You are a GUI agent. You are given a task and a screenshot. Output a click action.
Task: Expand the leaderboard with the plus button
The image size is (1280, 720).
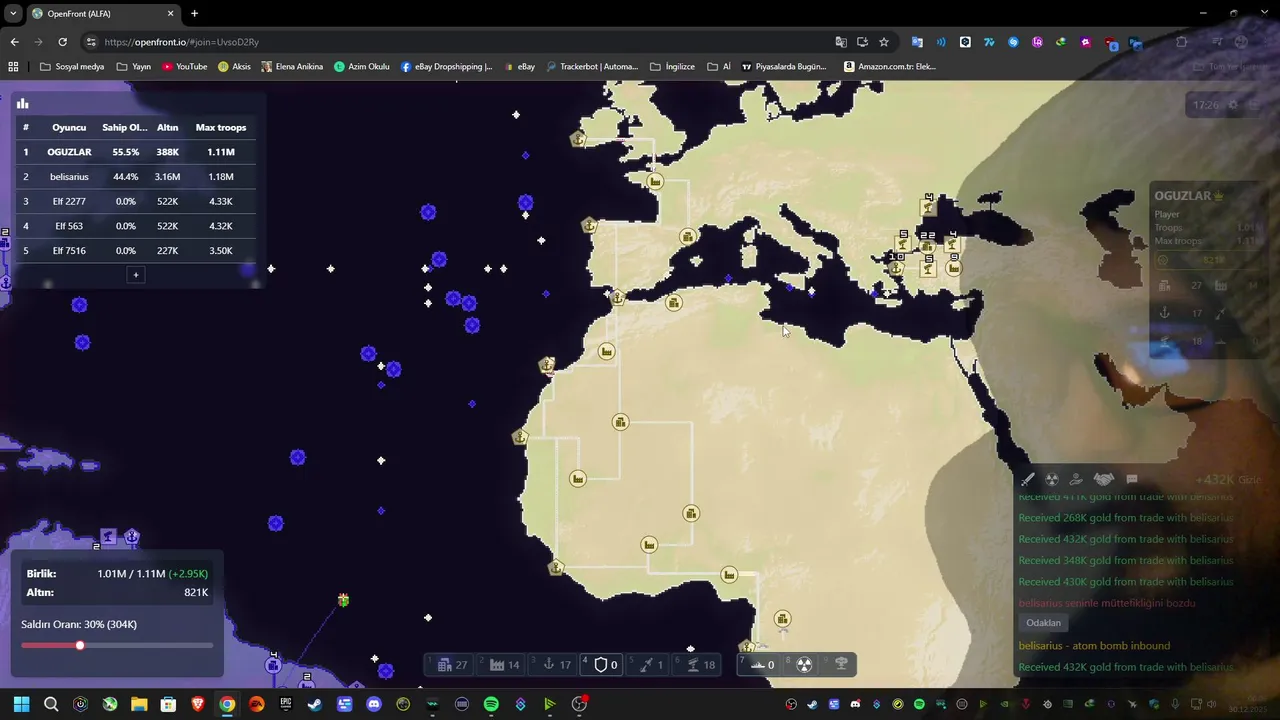(x=136, y=275)
